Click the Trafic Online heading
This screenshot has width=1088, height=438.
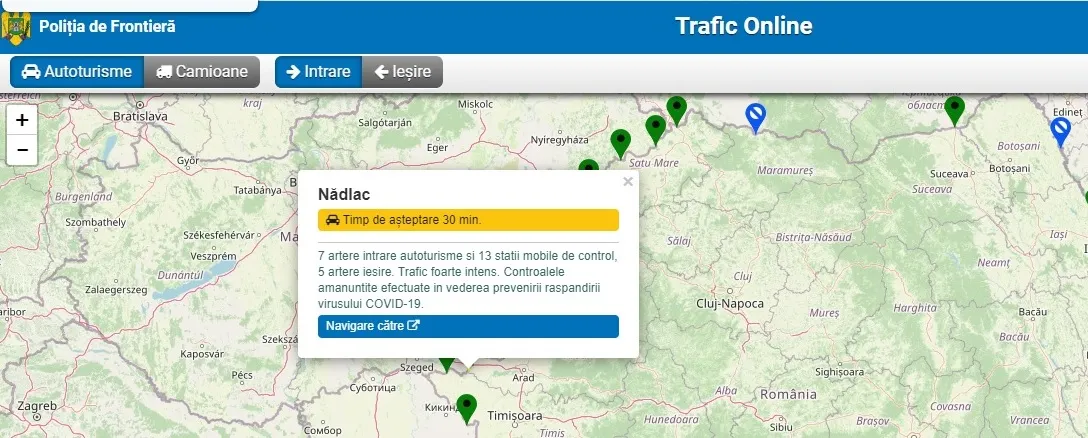(744, 26)
